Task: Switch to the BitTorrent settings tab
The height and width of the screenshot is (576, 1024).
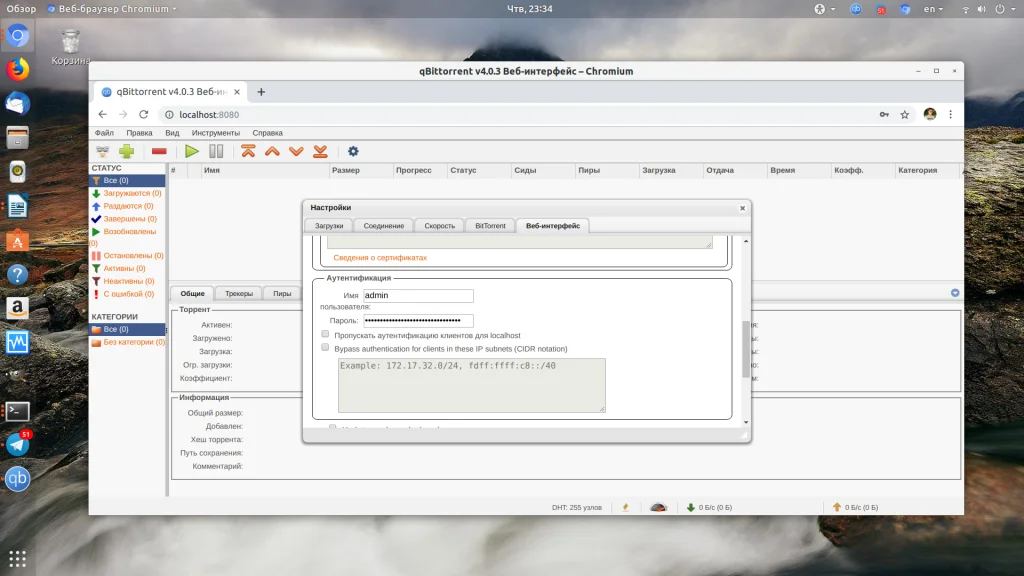Action: [490, 226]
